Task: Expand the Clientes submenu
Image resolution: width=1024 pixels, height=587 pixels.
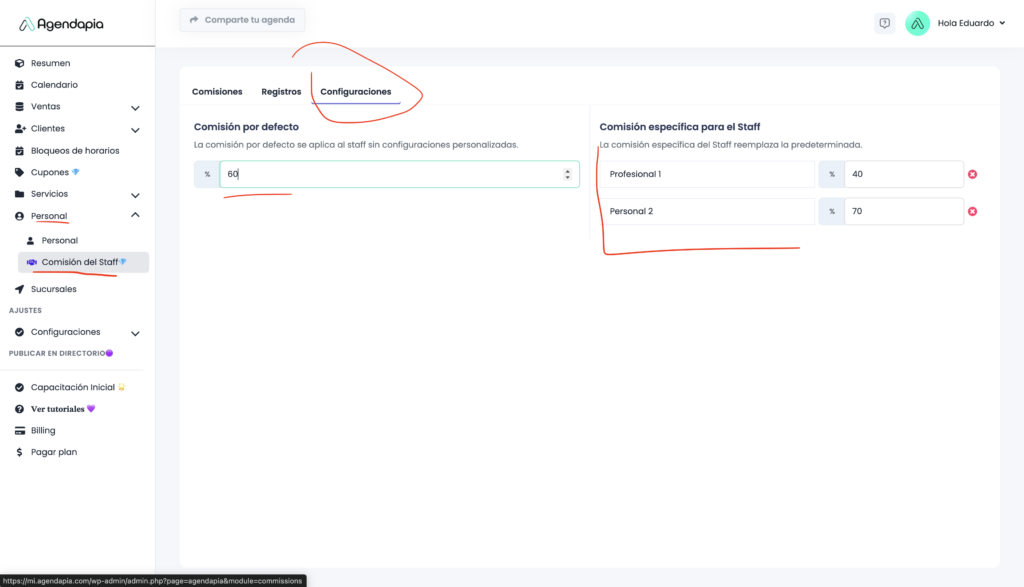Action: [x=135, y=129]
